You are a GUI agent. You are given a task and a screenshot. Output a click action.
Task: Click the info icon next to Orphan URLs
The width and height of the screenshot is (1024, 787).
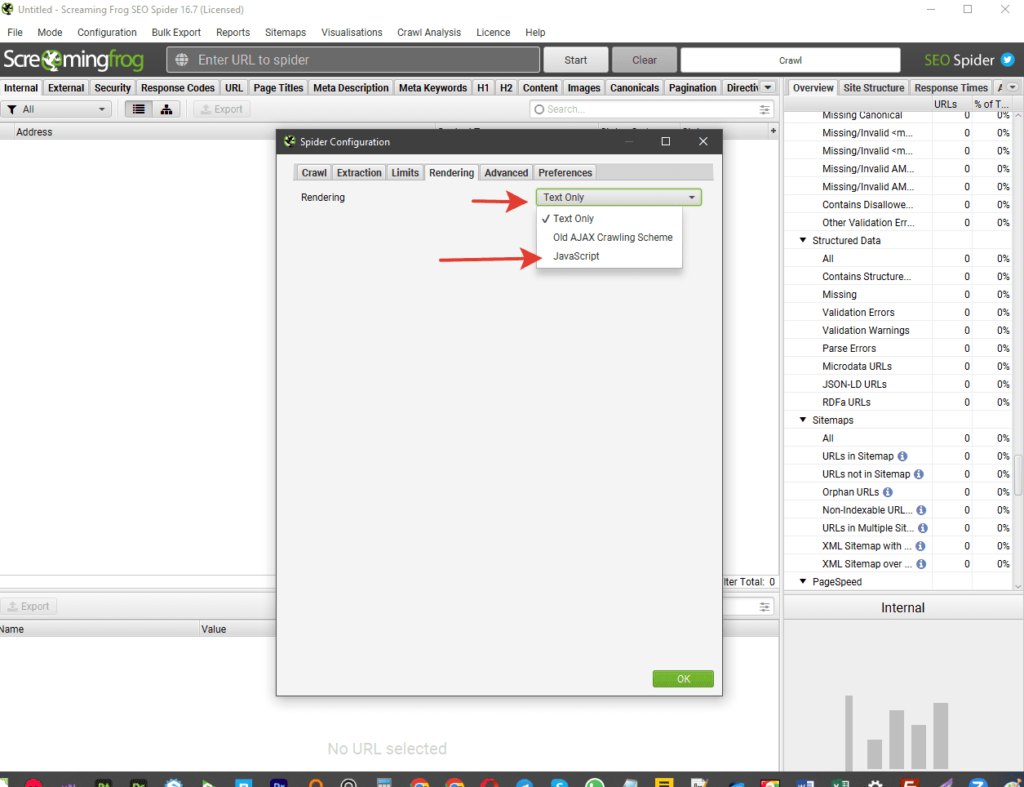click(888, 492)
